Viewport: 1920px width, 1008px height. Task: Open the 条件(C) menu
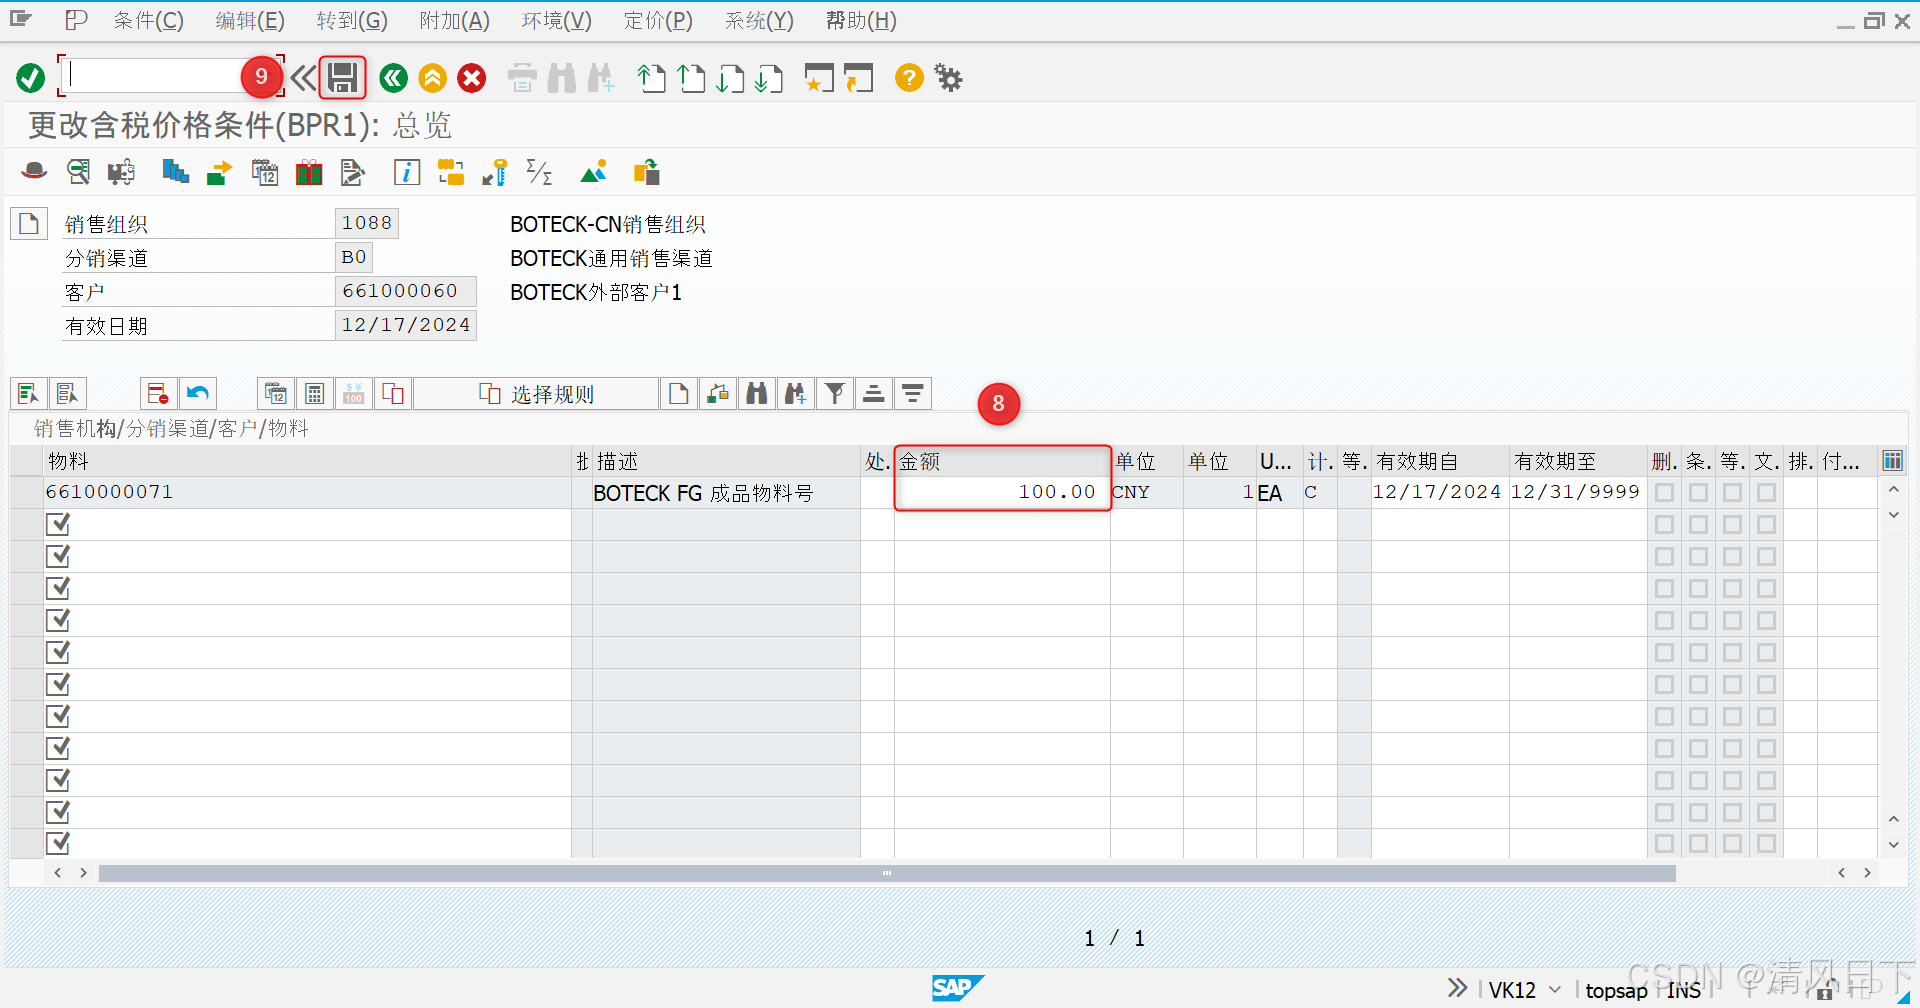coord(148,20)
